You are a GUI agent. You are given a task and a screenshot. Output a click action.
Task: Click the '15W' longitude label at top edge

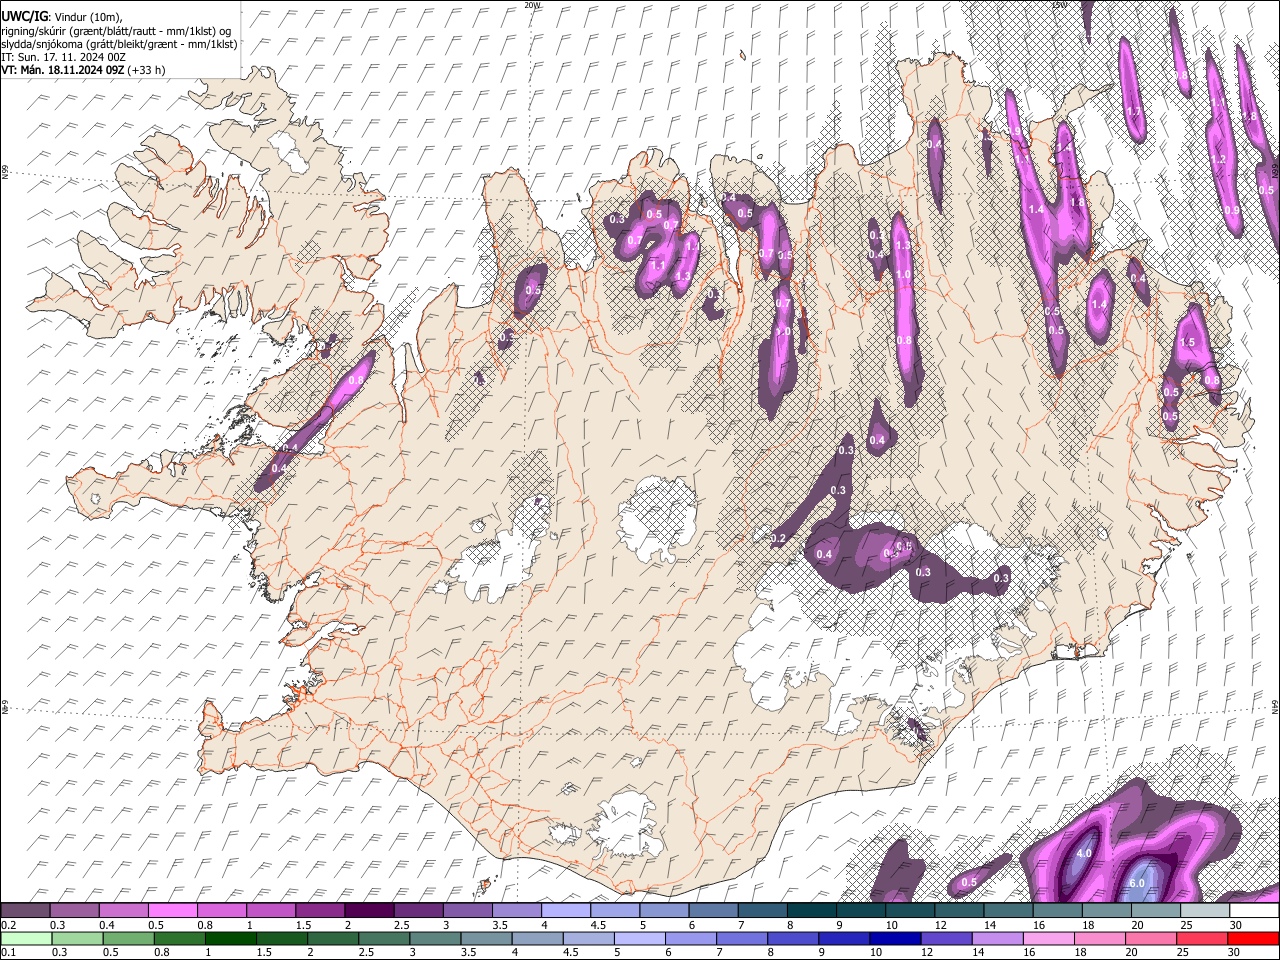click(x=1060, y=5)
